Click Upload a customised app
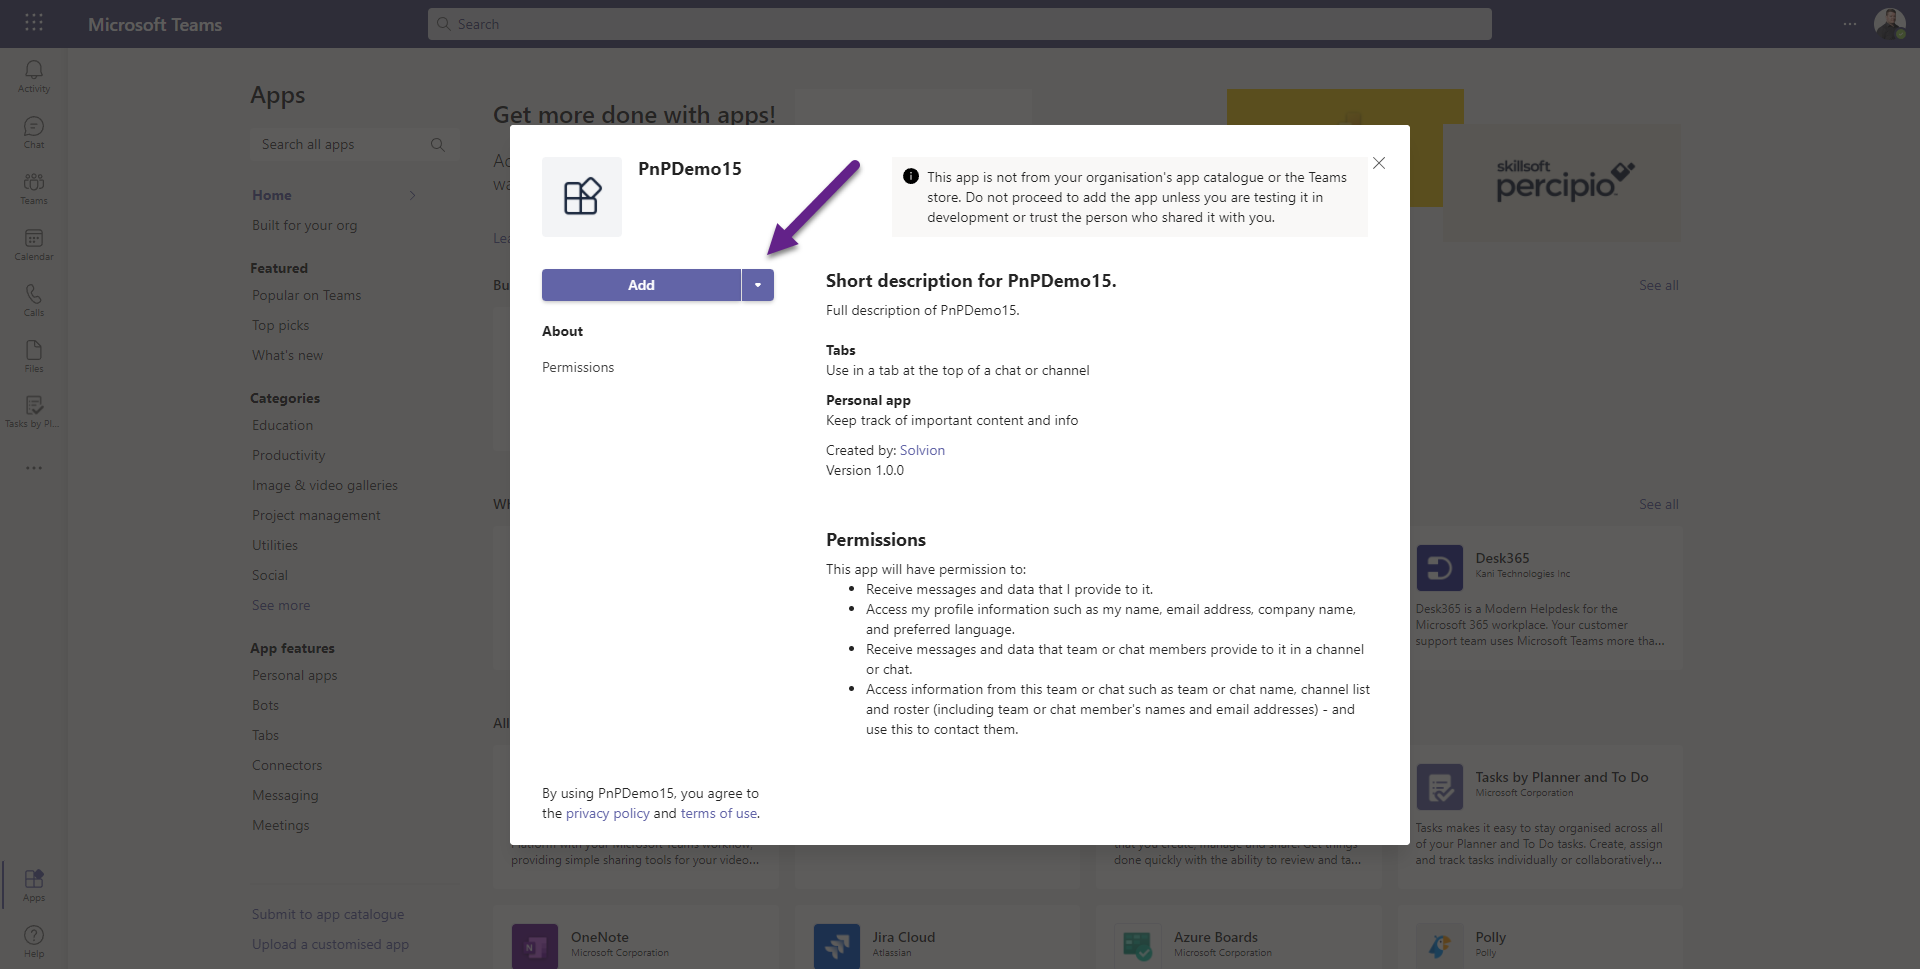 [330, 944]
